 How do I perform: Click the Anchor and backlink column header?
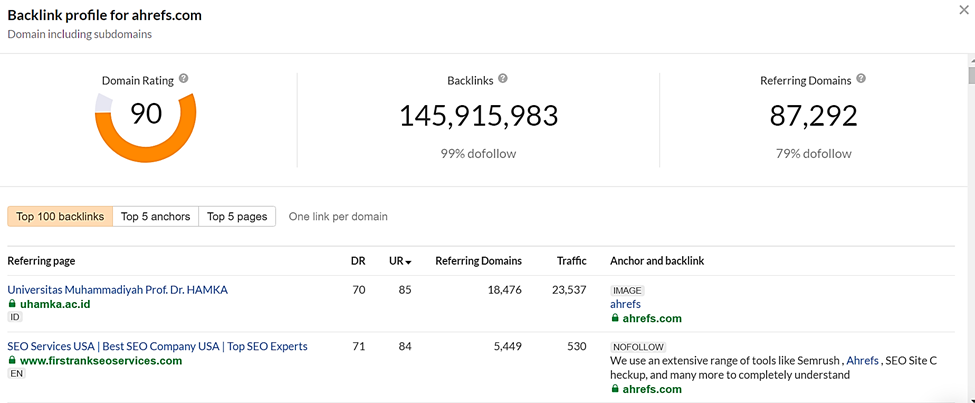coord(657,261)
